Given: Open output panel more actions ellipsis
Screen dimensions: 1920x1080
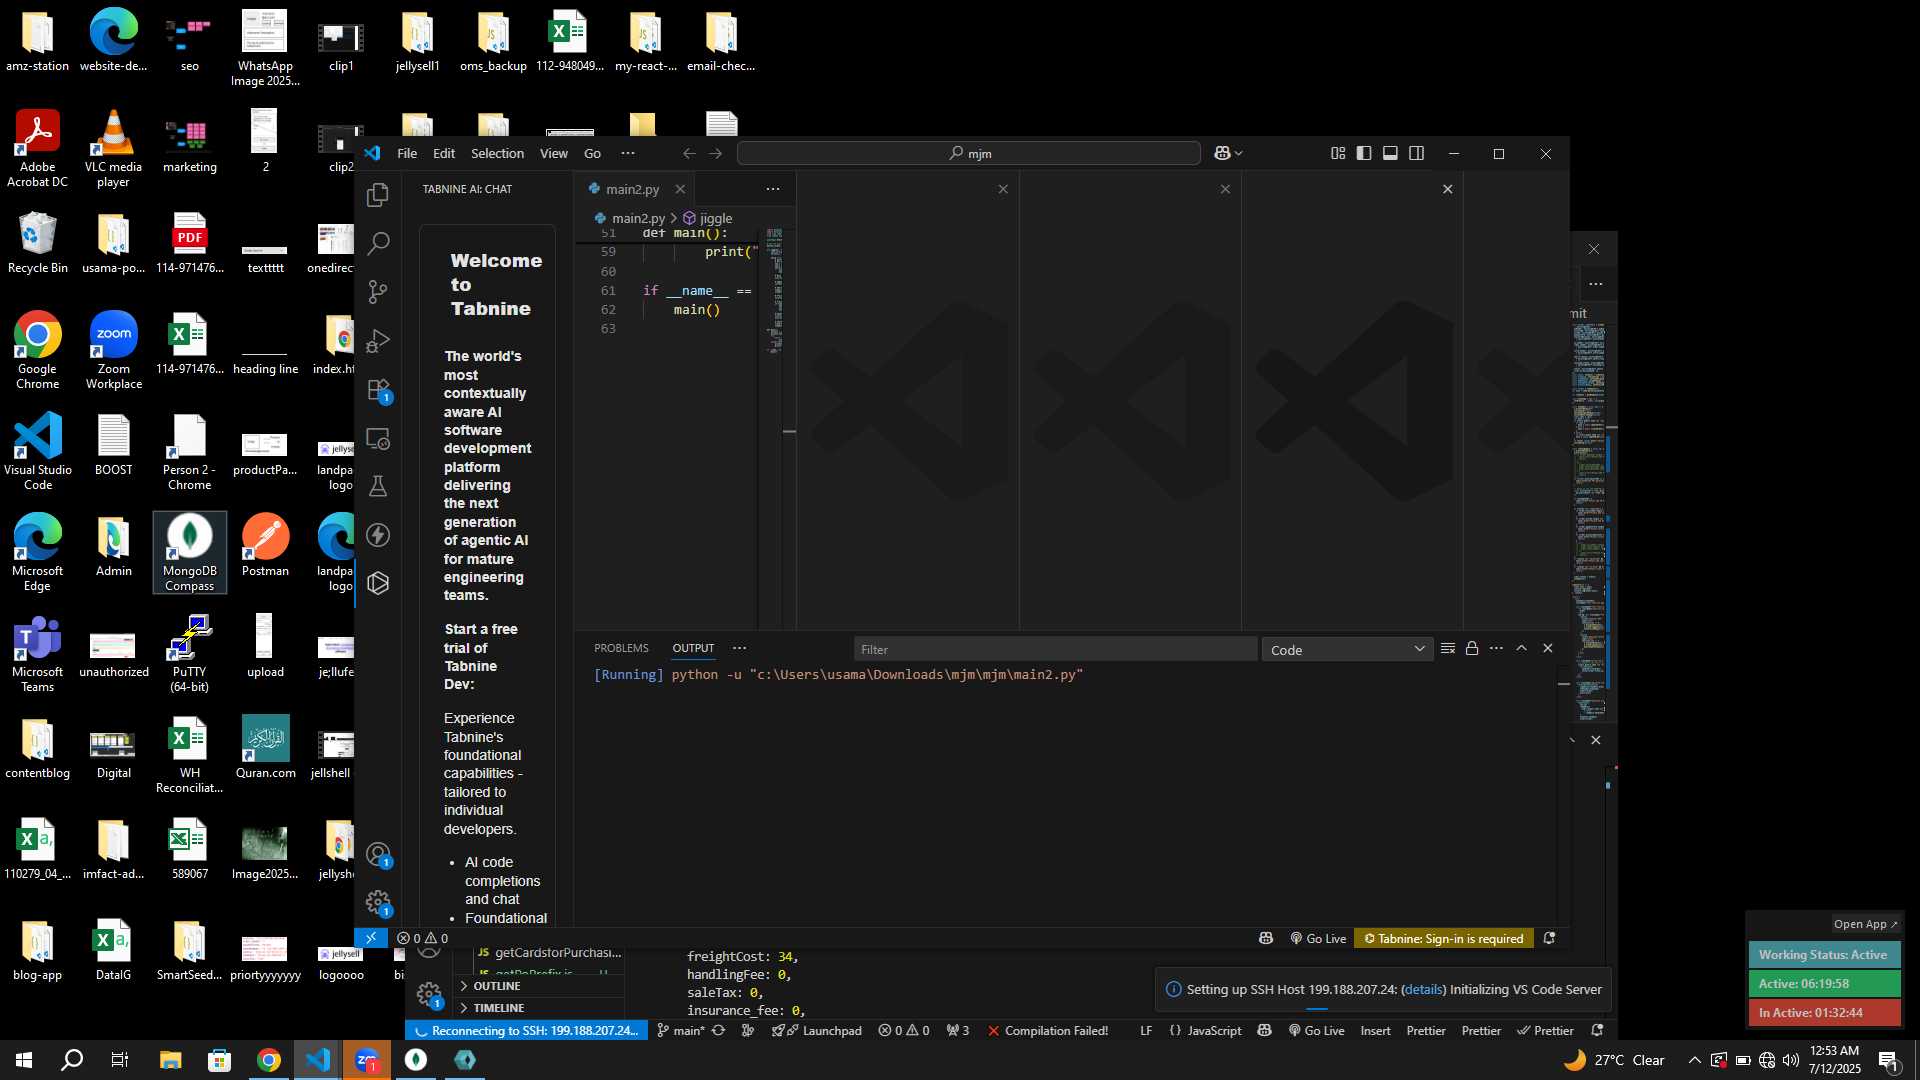Looking at the screenshot, I should click(1496, 649).
